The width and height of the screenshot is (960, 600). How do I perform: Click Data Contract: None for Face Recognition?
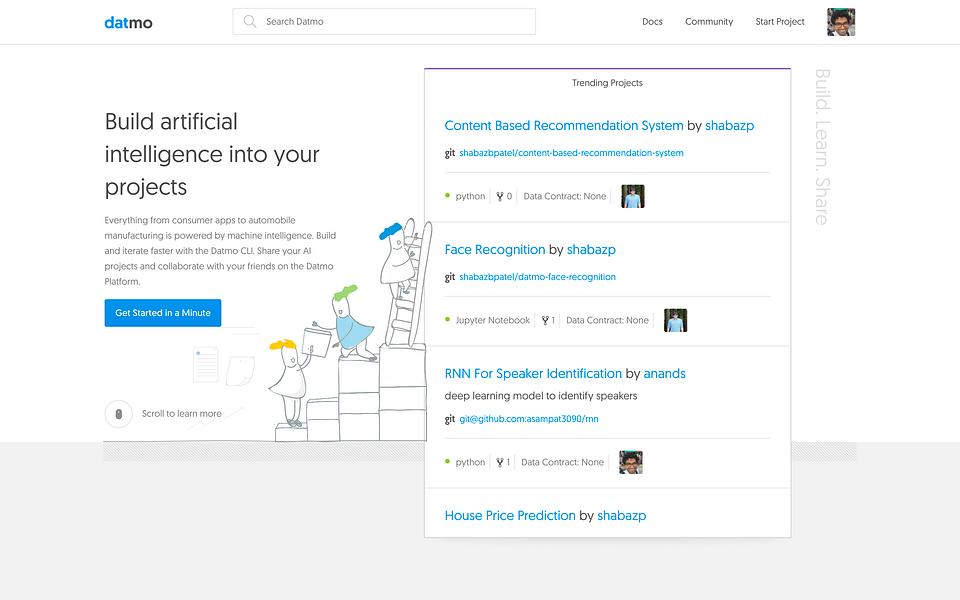[607, 321]
